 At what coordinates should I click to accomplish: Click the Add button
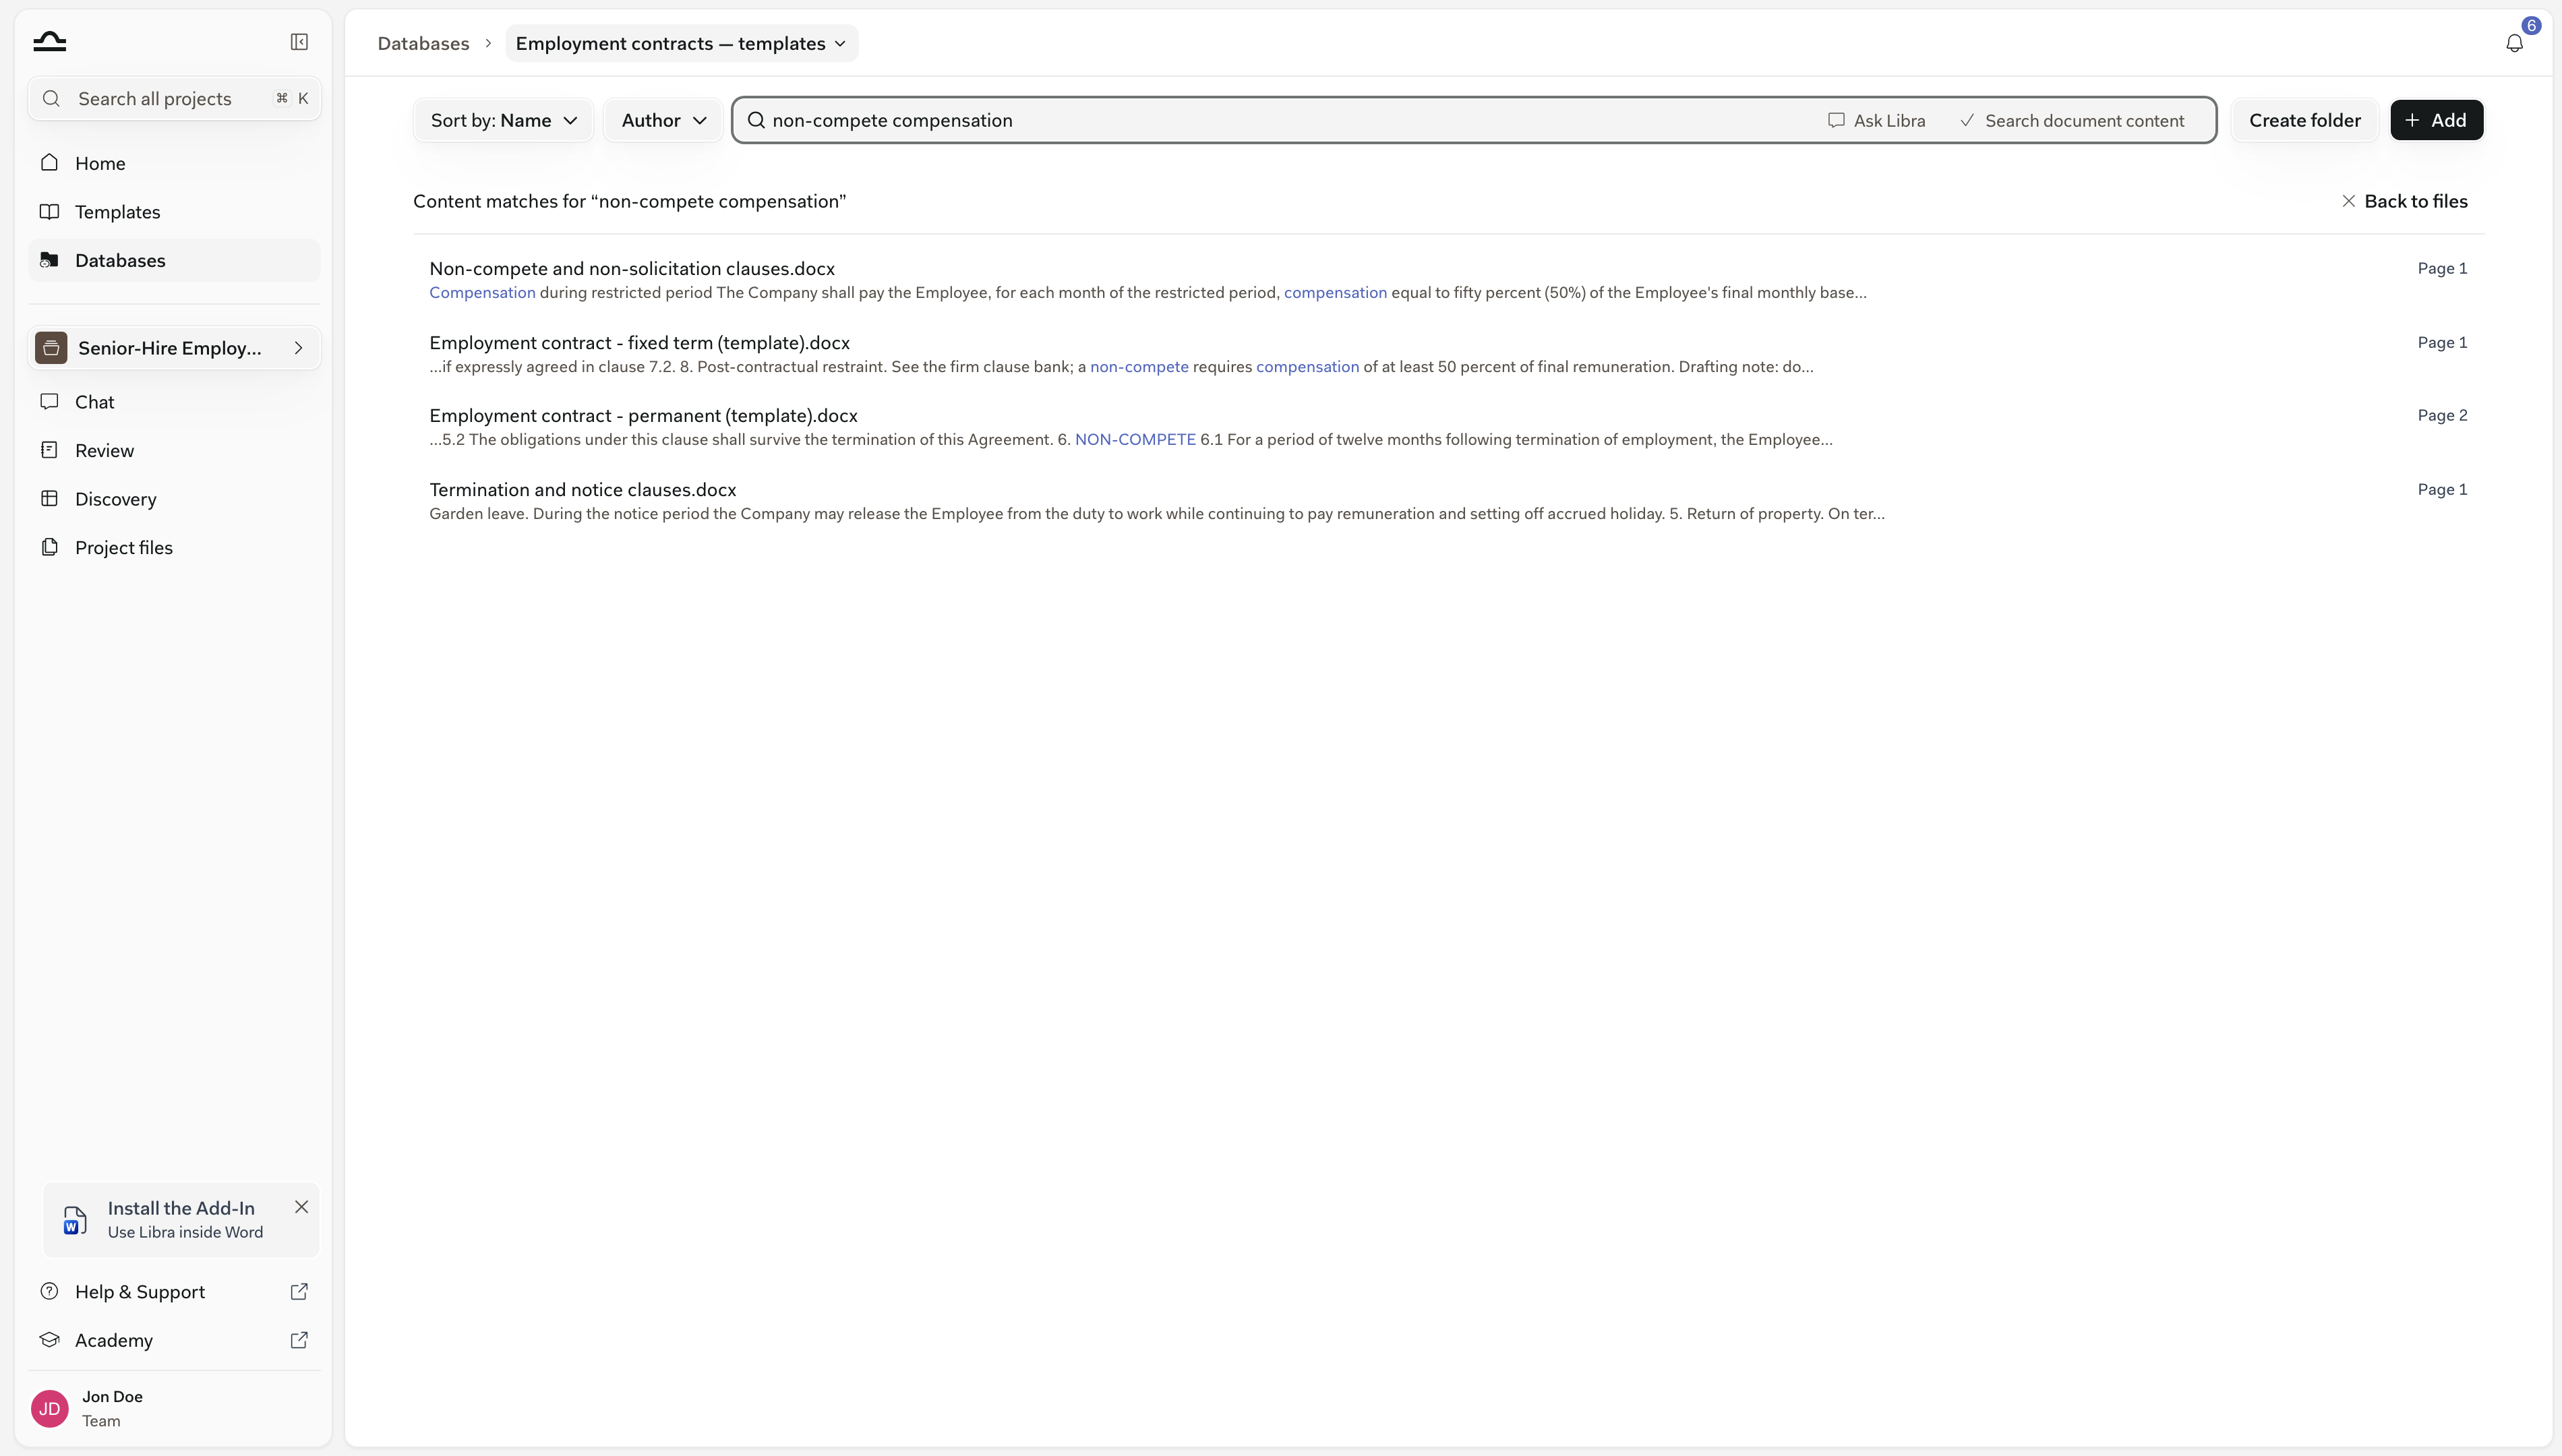click(2436, 120)
